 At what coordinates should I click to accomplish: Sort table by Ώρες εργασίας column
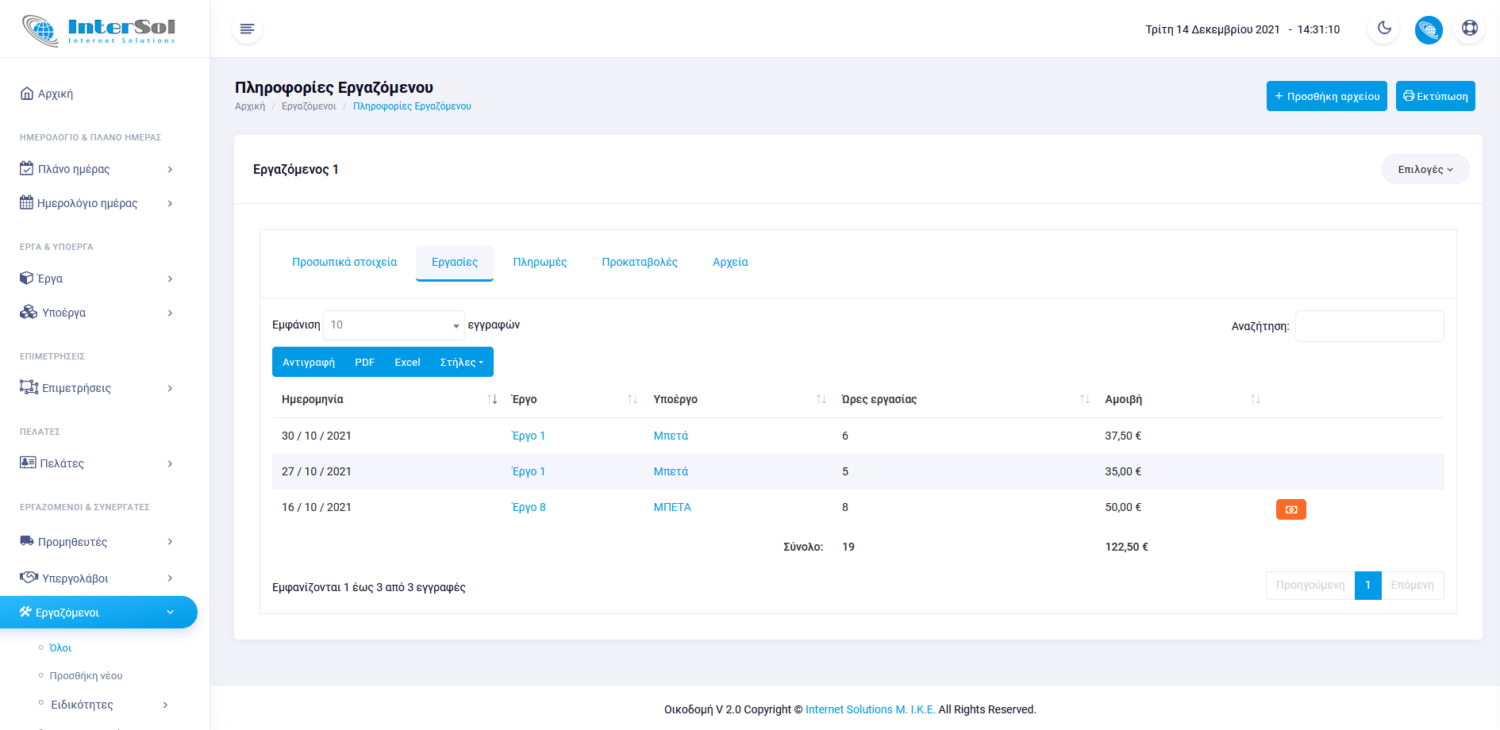(1085, 399)
